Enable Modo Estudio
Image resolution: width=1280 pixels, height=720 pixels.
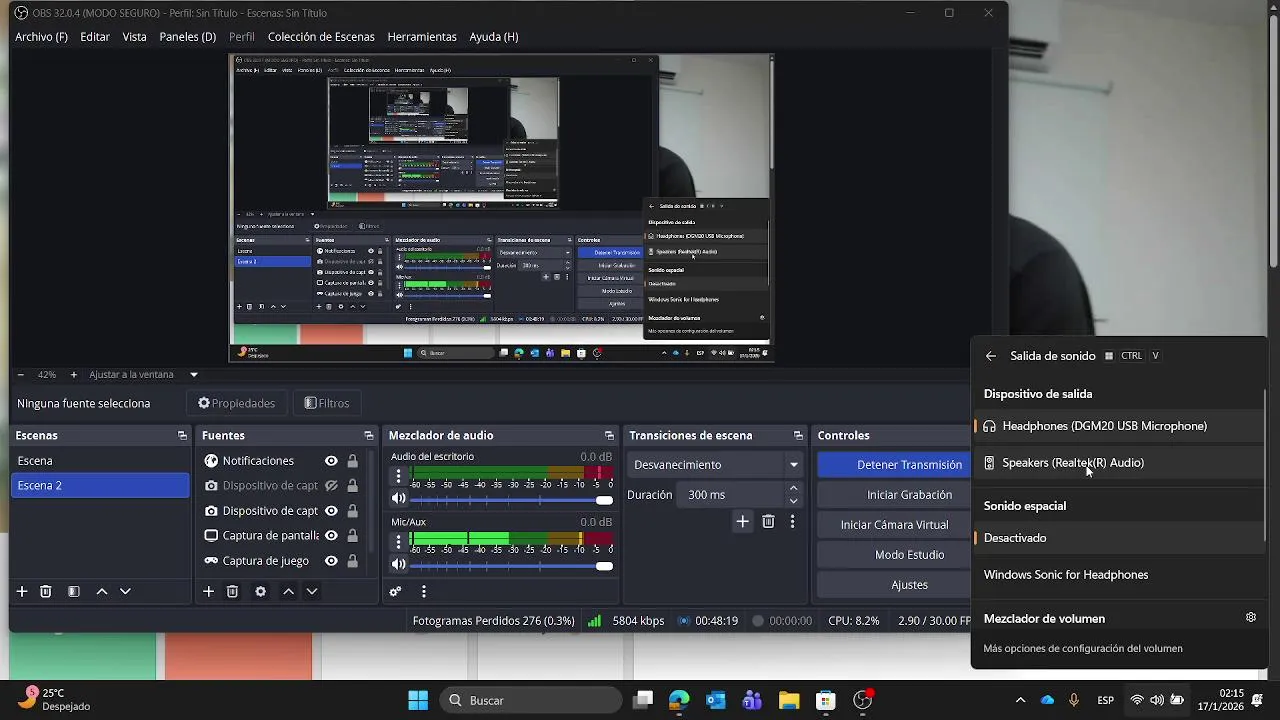point(894,554)
